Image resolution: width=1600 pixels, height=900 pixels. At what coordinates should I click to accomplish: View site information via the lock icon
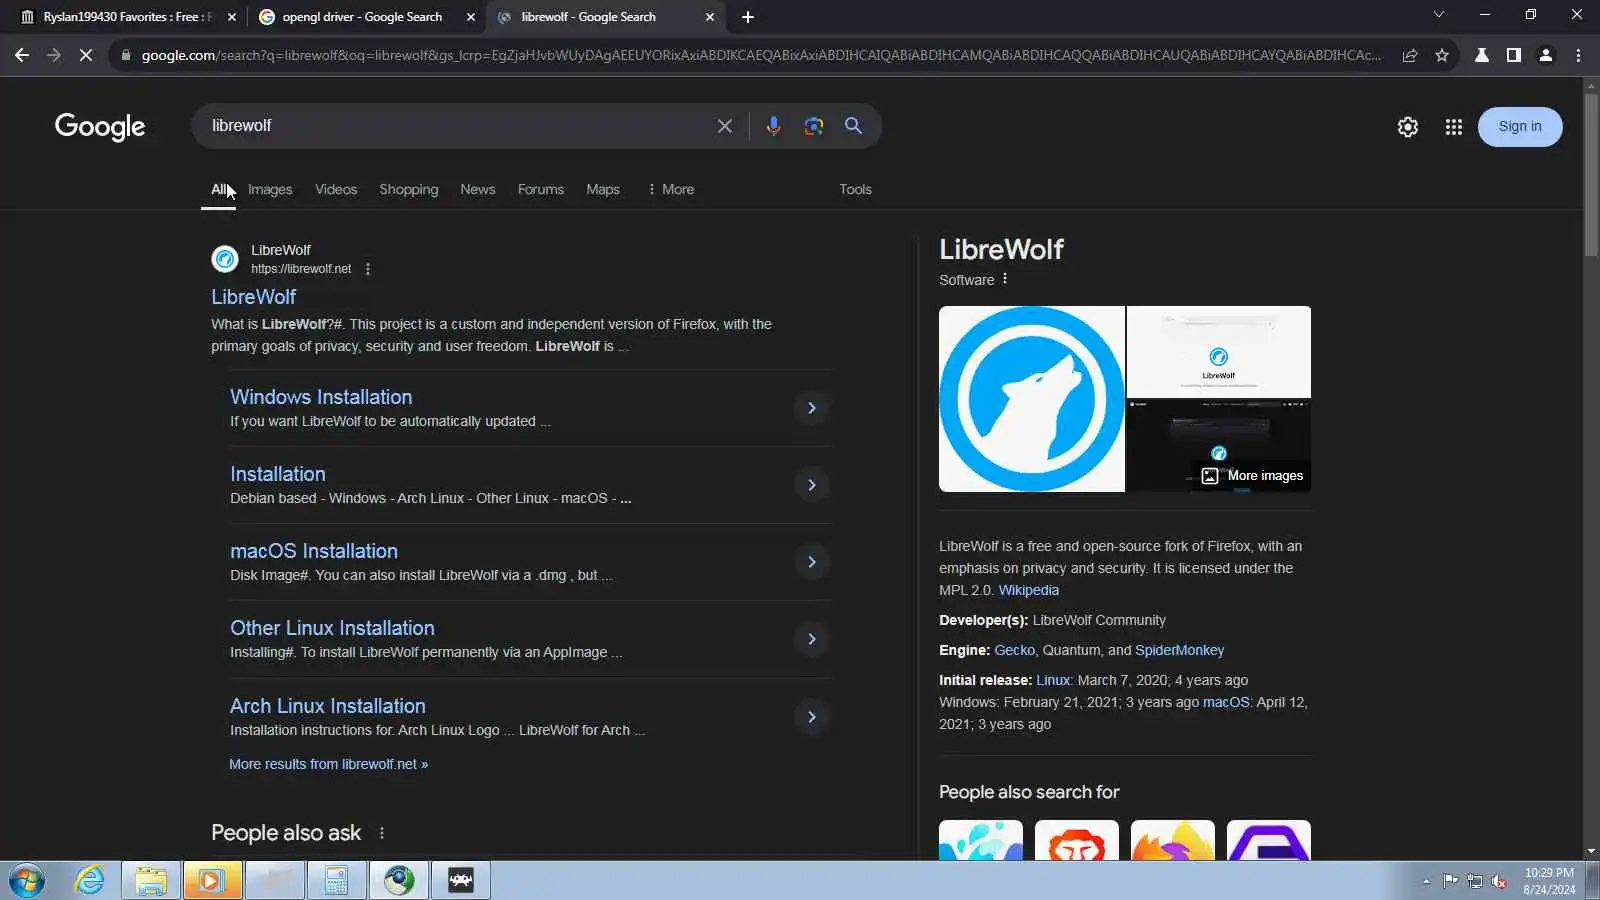(x=125, y=55)
